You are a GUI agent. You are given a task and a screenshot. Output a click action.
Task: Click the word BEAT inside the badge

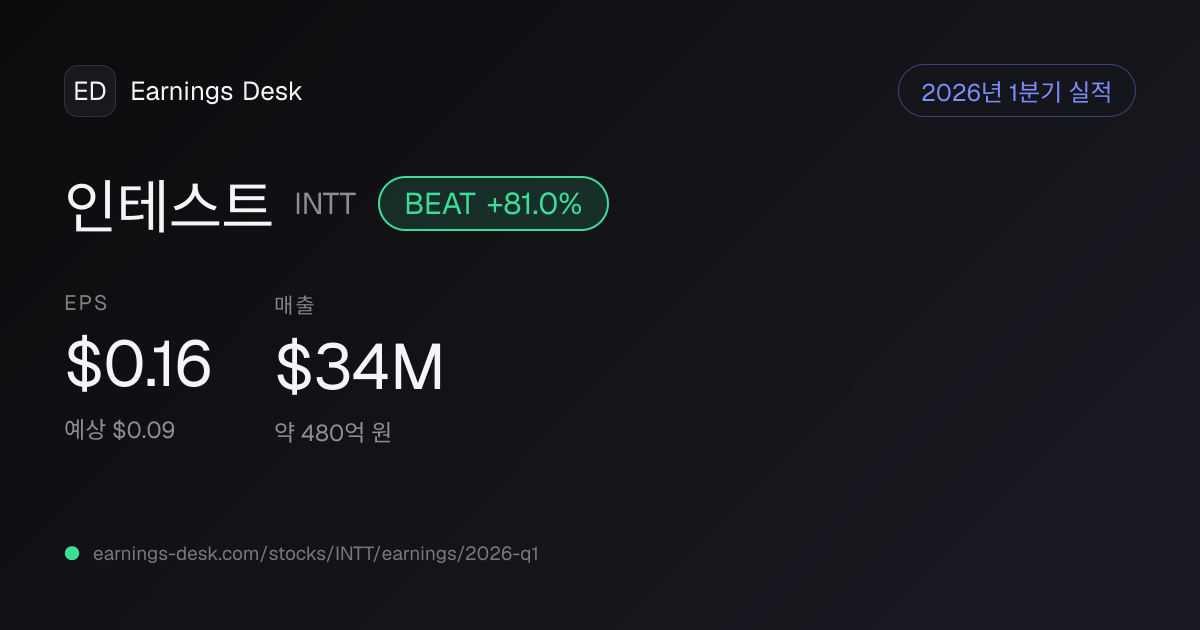[x=439, y=204]
